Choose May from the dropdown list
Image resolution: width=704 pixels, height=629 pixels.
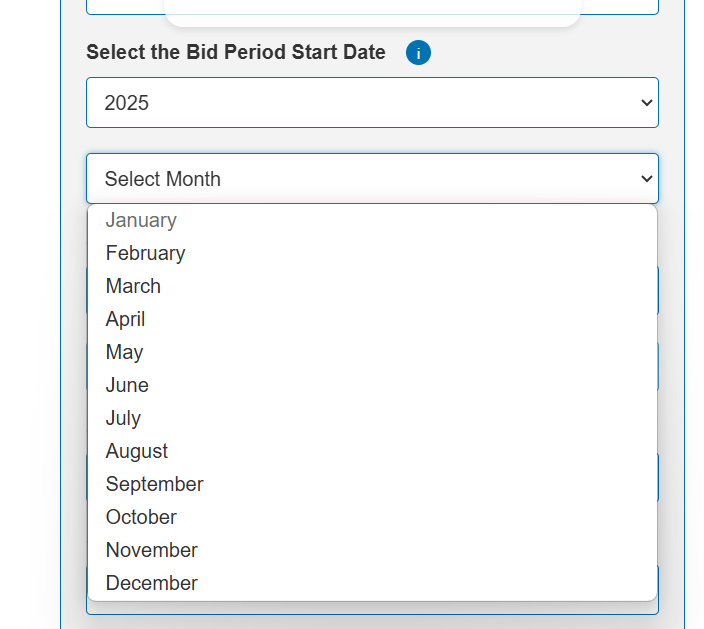[124, 352]
